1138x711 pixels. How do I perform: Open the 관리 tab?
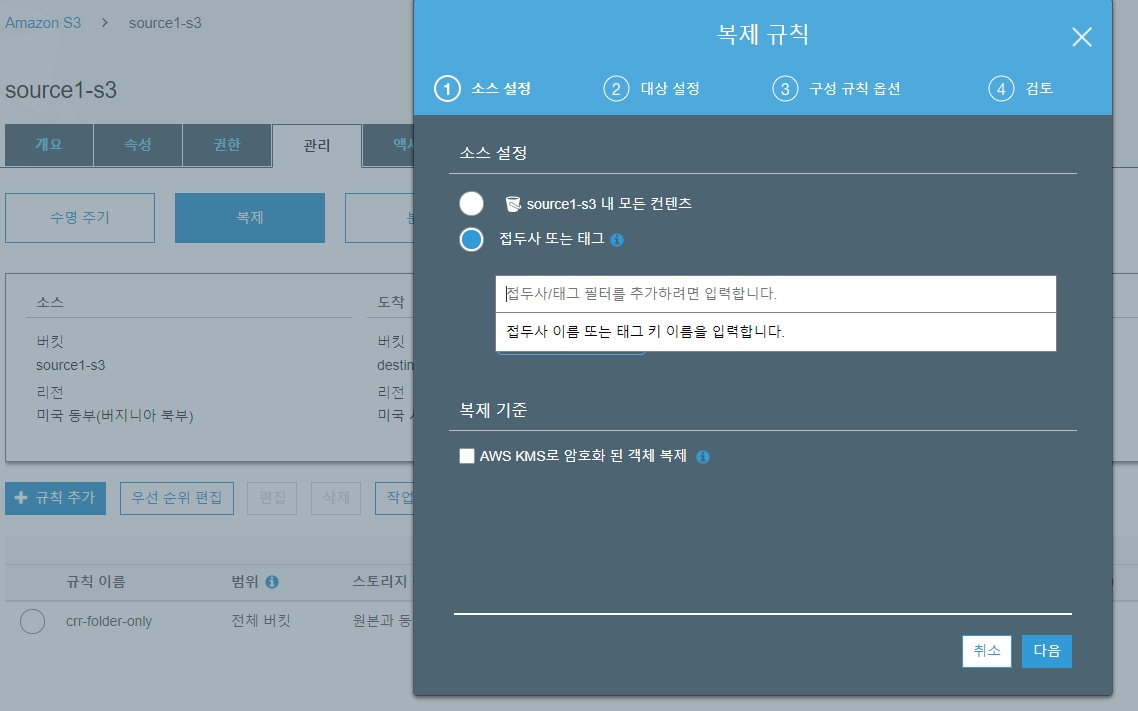[x=316, y=145]
